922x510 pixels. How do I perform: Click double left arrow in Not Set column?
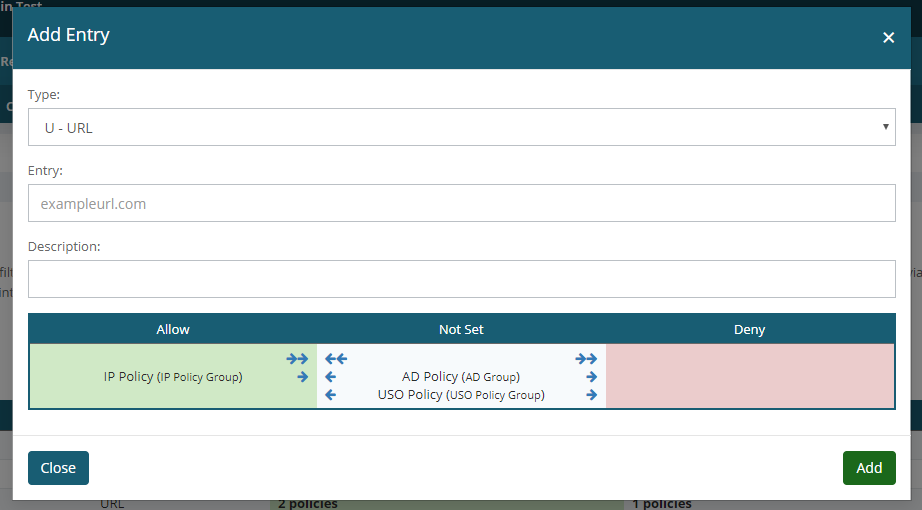336,359
